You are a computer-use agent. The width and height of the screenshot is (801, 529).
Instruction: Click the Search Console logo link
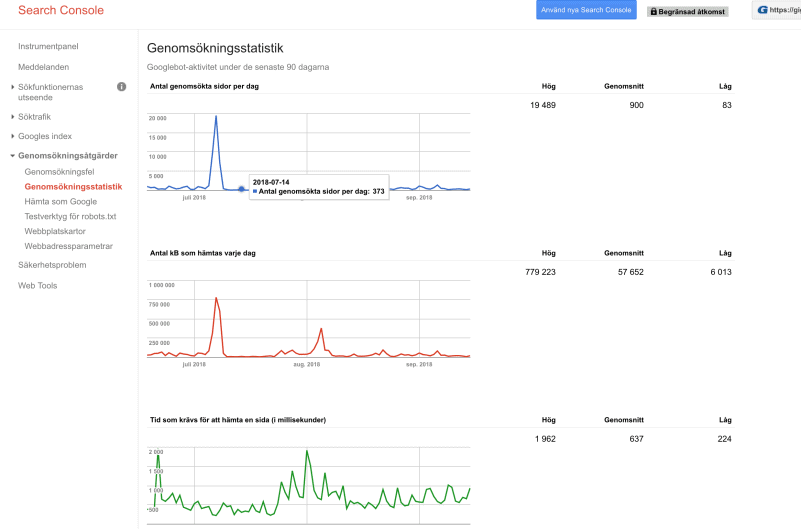(x=61, y=11)
